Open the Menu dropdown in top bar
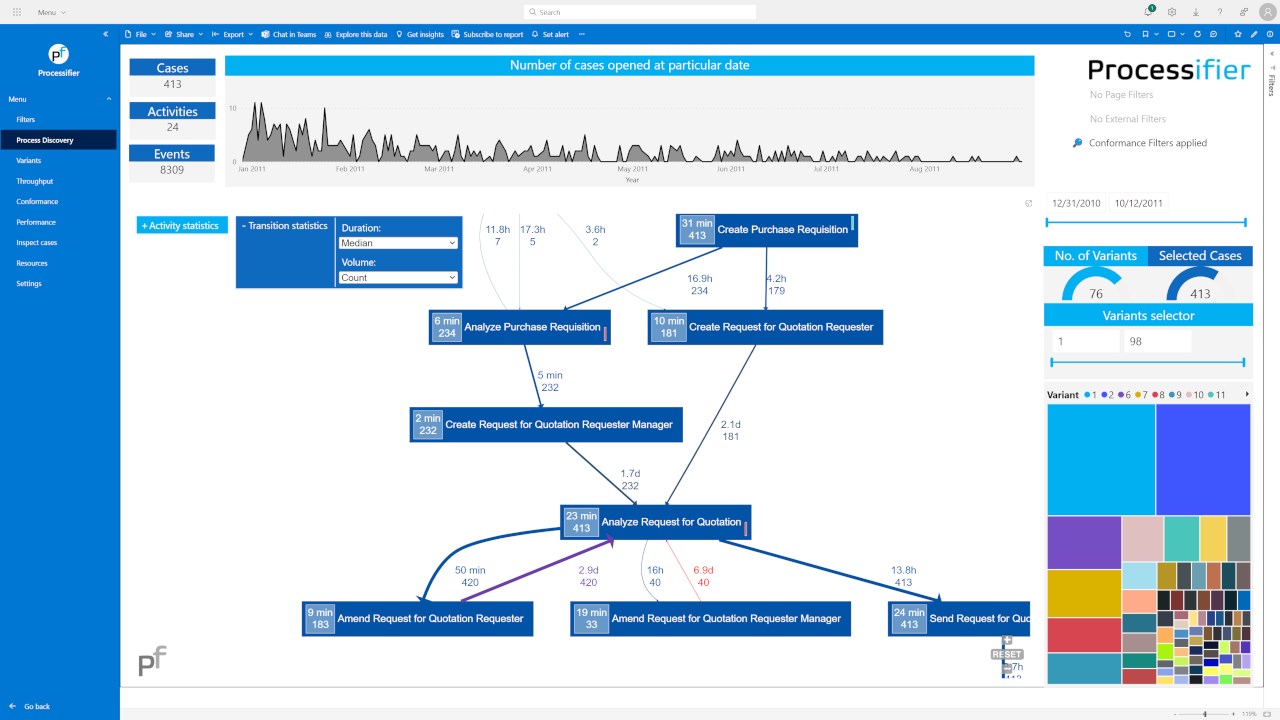Image resolution: width=1280 pixels, height=720 pixels. click(51, 12)
